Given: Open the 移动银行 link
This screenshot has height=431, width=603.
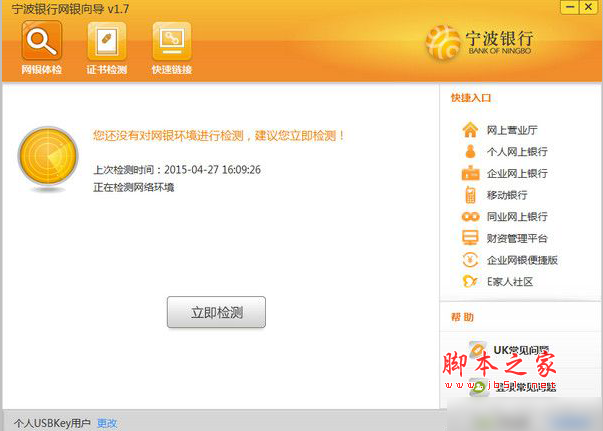Looking at the screenshot, I should tap(507, 195).
